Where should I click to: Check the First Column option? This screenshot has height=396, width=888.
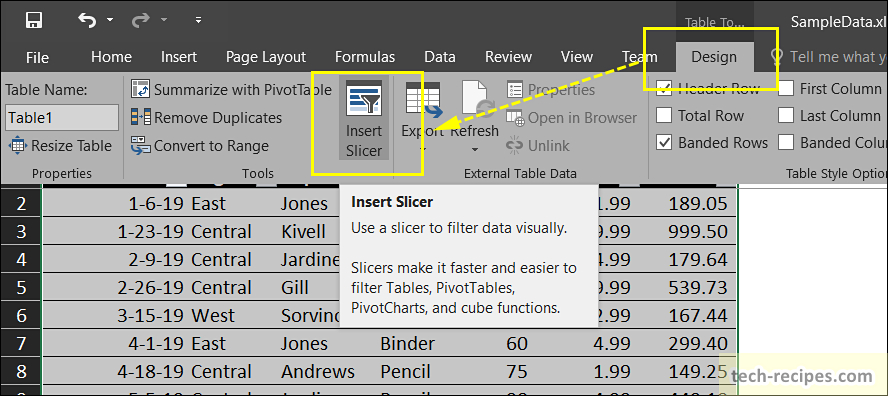point(785,88)
